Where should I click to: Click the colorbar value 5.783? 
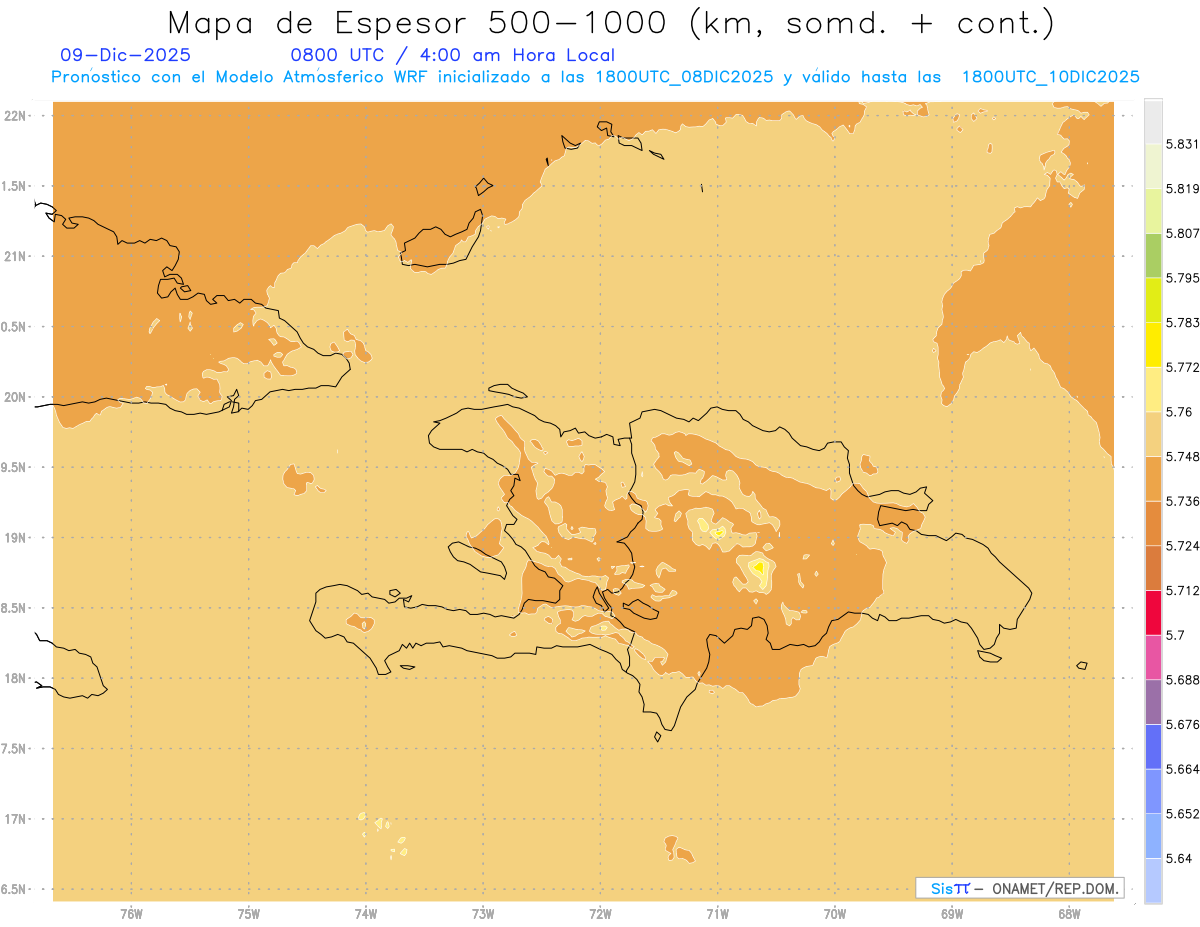pyautogui.click(x=1183, y=323)
